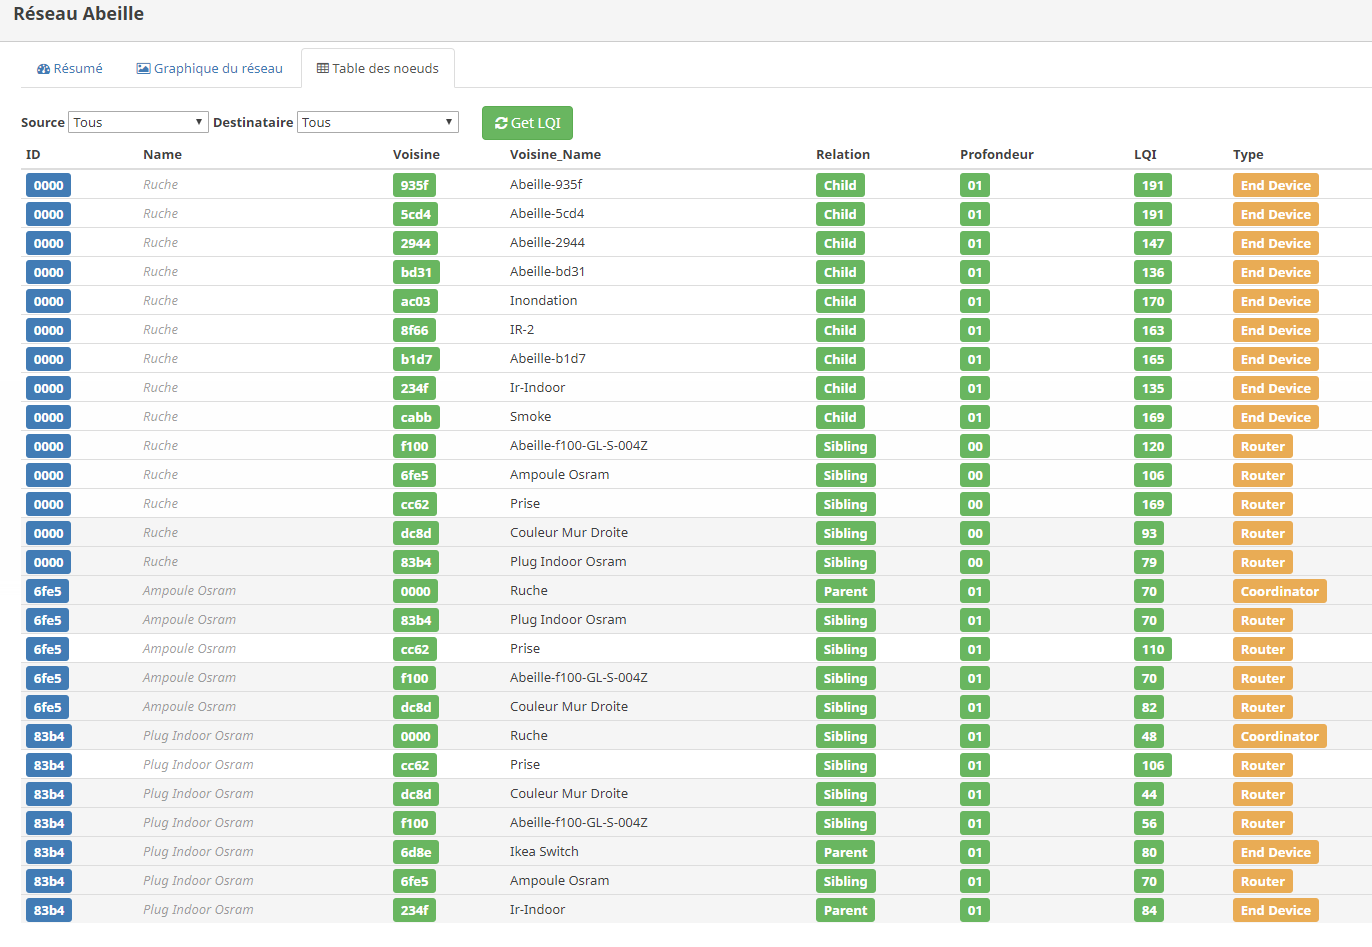Click the Voisine column header
The image size is (1372, 947).
(416, 154)
